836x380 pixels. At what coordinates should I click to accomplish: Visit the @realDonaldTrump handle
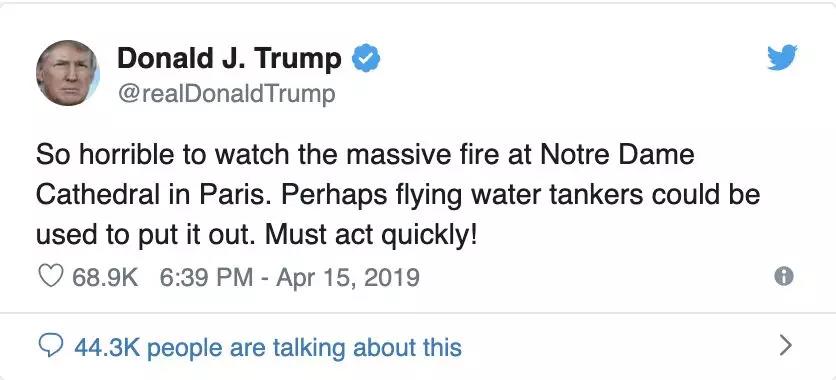tap(226, 94)
